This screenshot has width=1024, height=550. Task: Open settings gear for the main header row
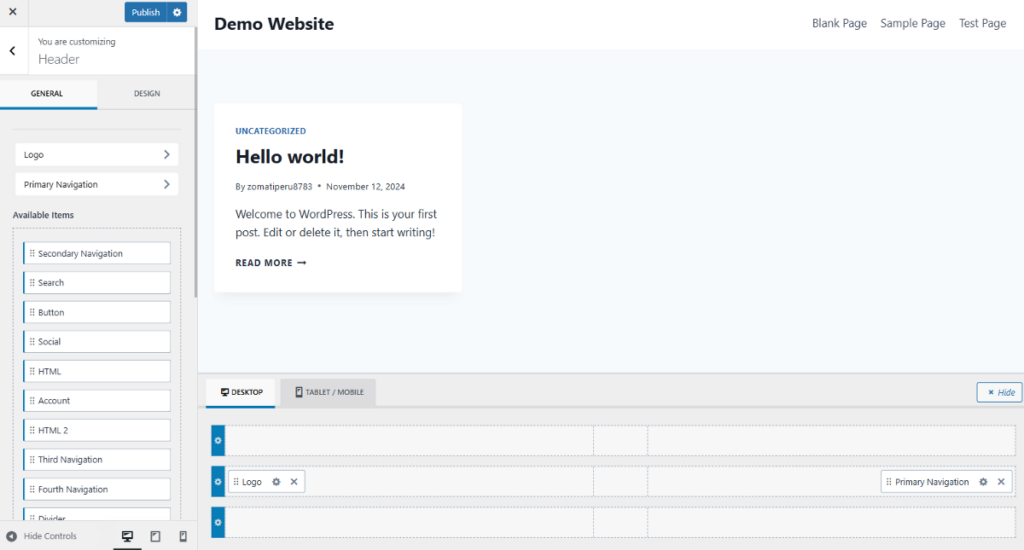pos(218,482)
